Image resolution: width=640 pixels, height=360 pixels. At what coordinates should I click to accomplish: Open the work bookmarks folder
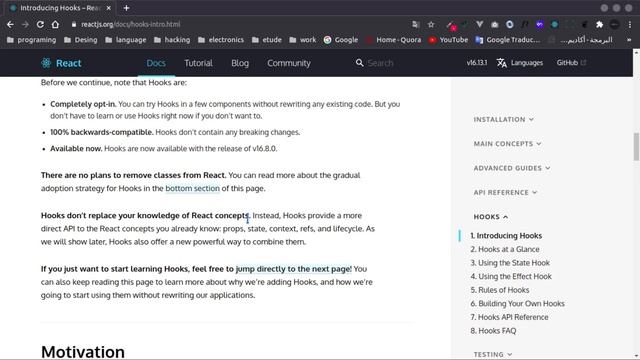tap(303, 40)
